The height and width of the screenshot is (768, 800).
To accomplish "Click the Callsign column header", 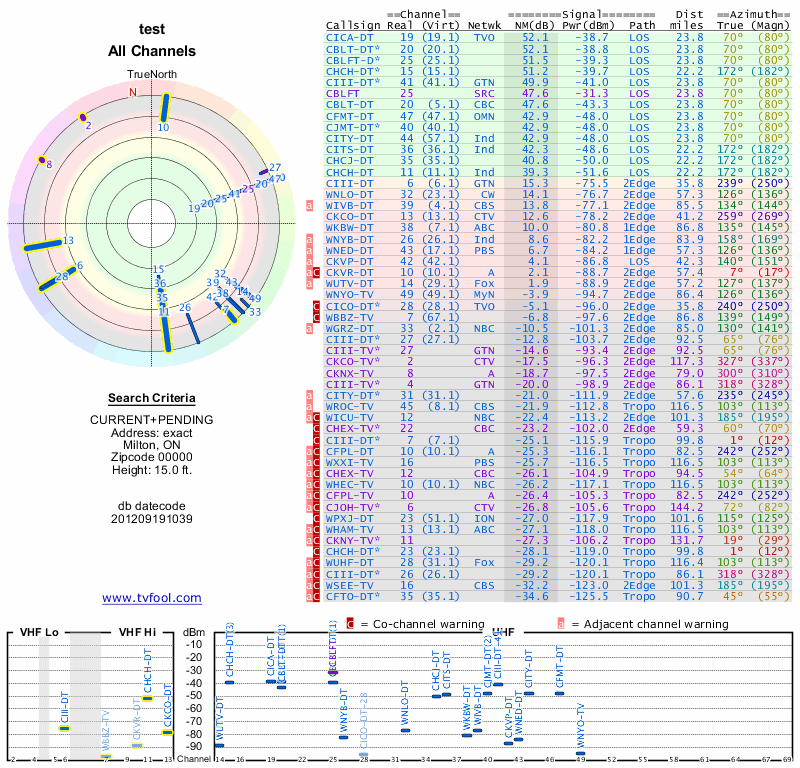I will (355, 24).
